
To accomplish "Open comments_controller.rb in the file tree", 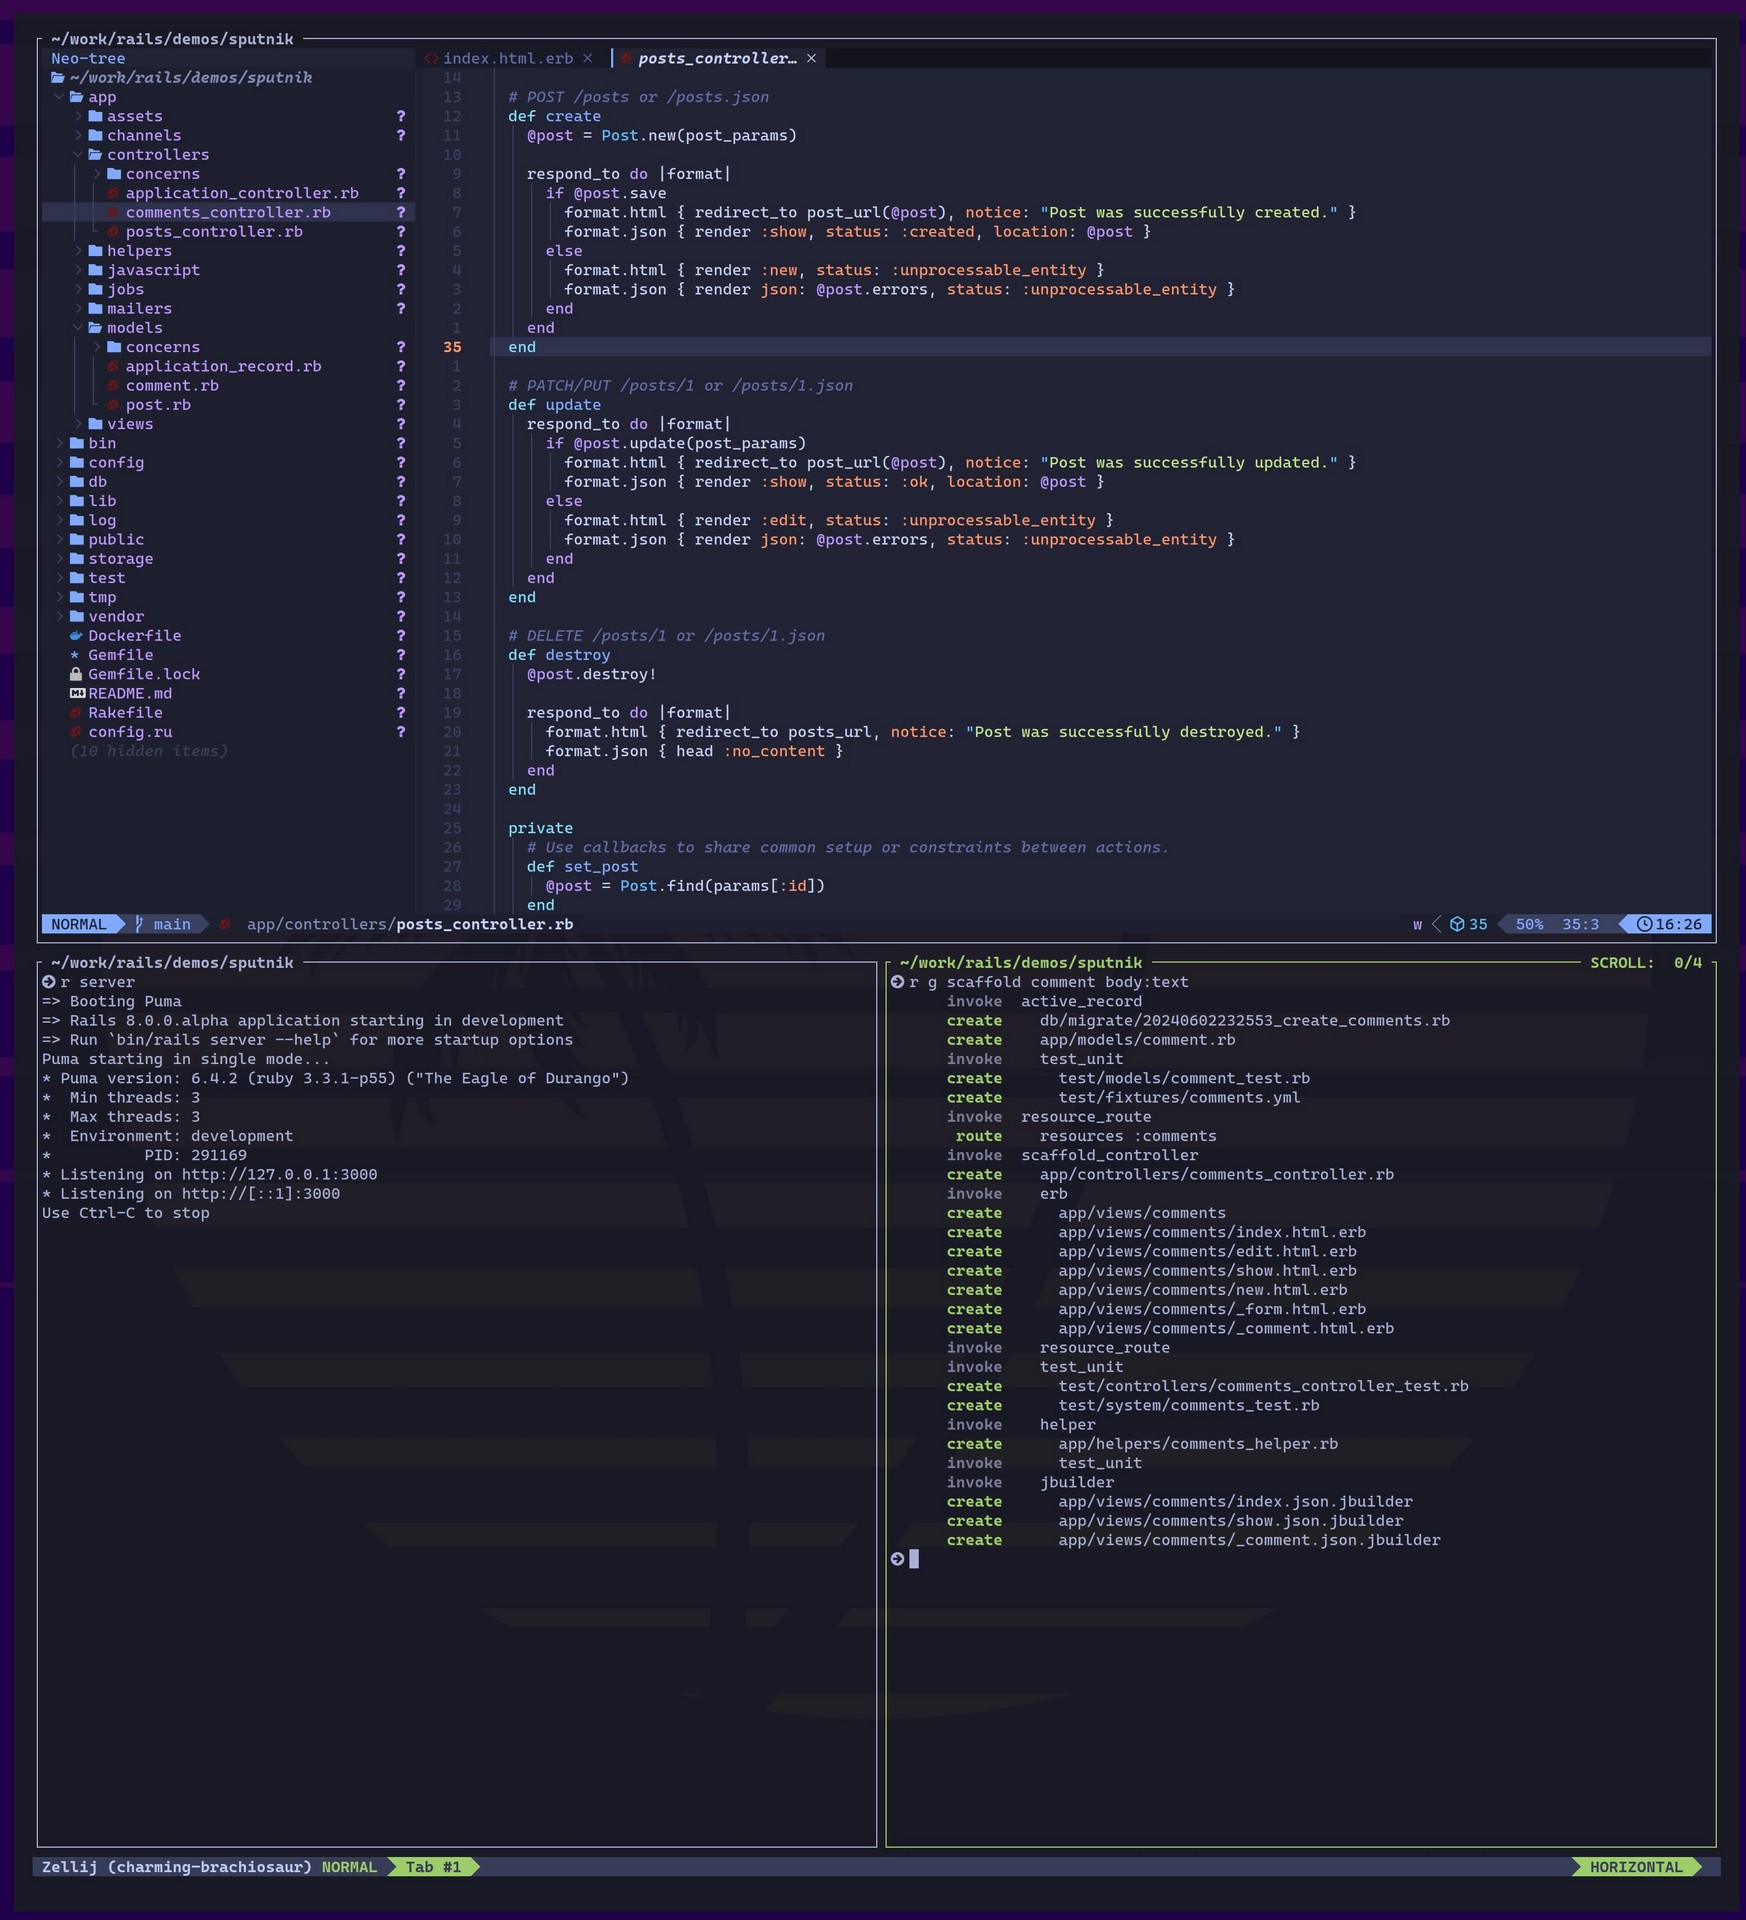I will click(x=228, y=213).
